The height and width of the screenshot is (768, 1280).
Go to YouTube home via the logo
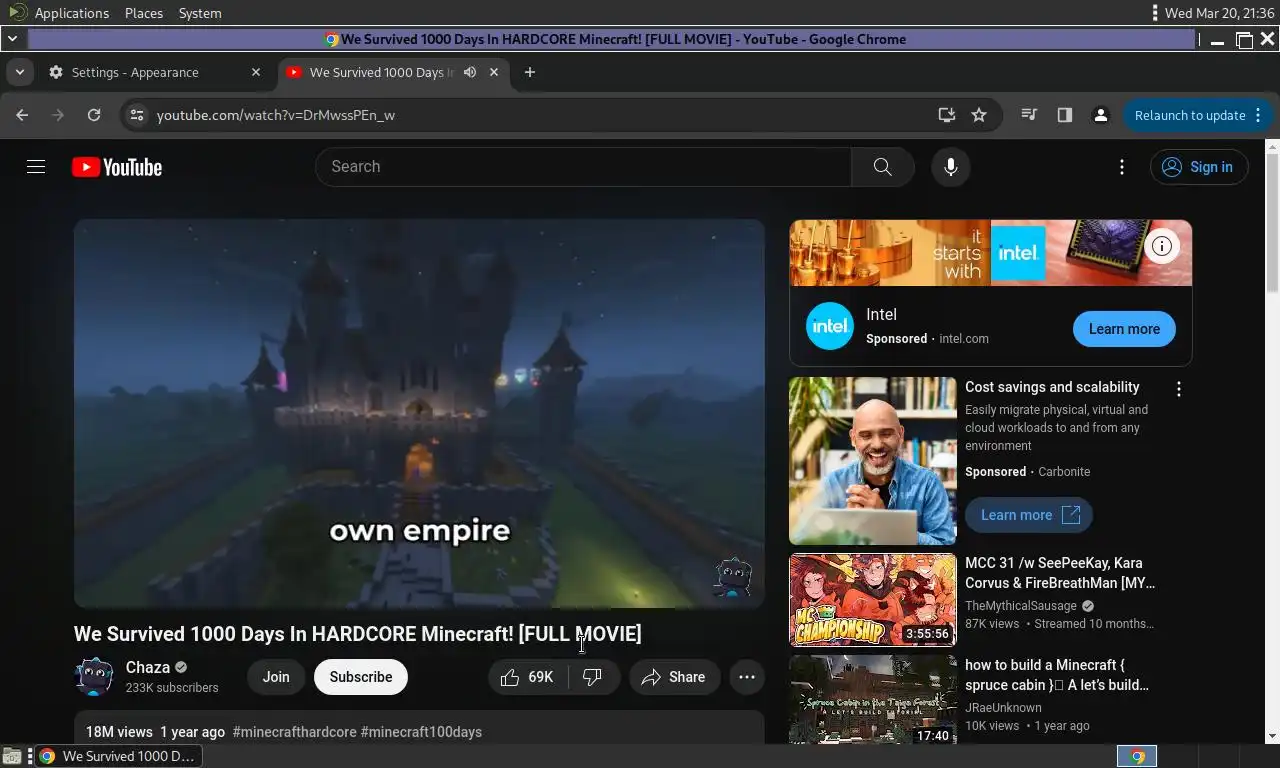click(117, 167)
